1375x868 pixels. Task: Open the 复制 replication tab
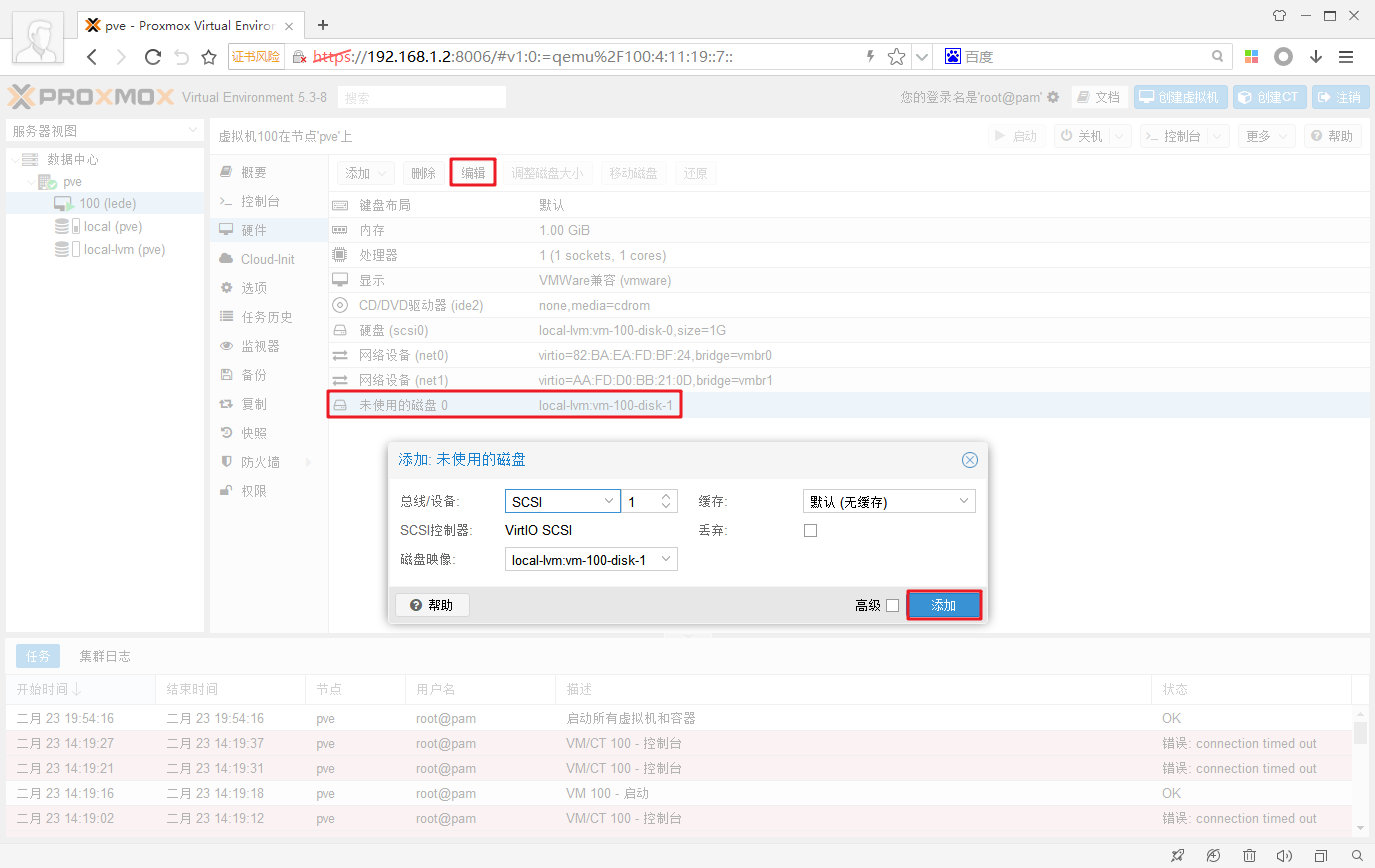[x=254, y=404]
